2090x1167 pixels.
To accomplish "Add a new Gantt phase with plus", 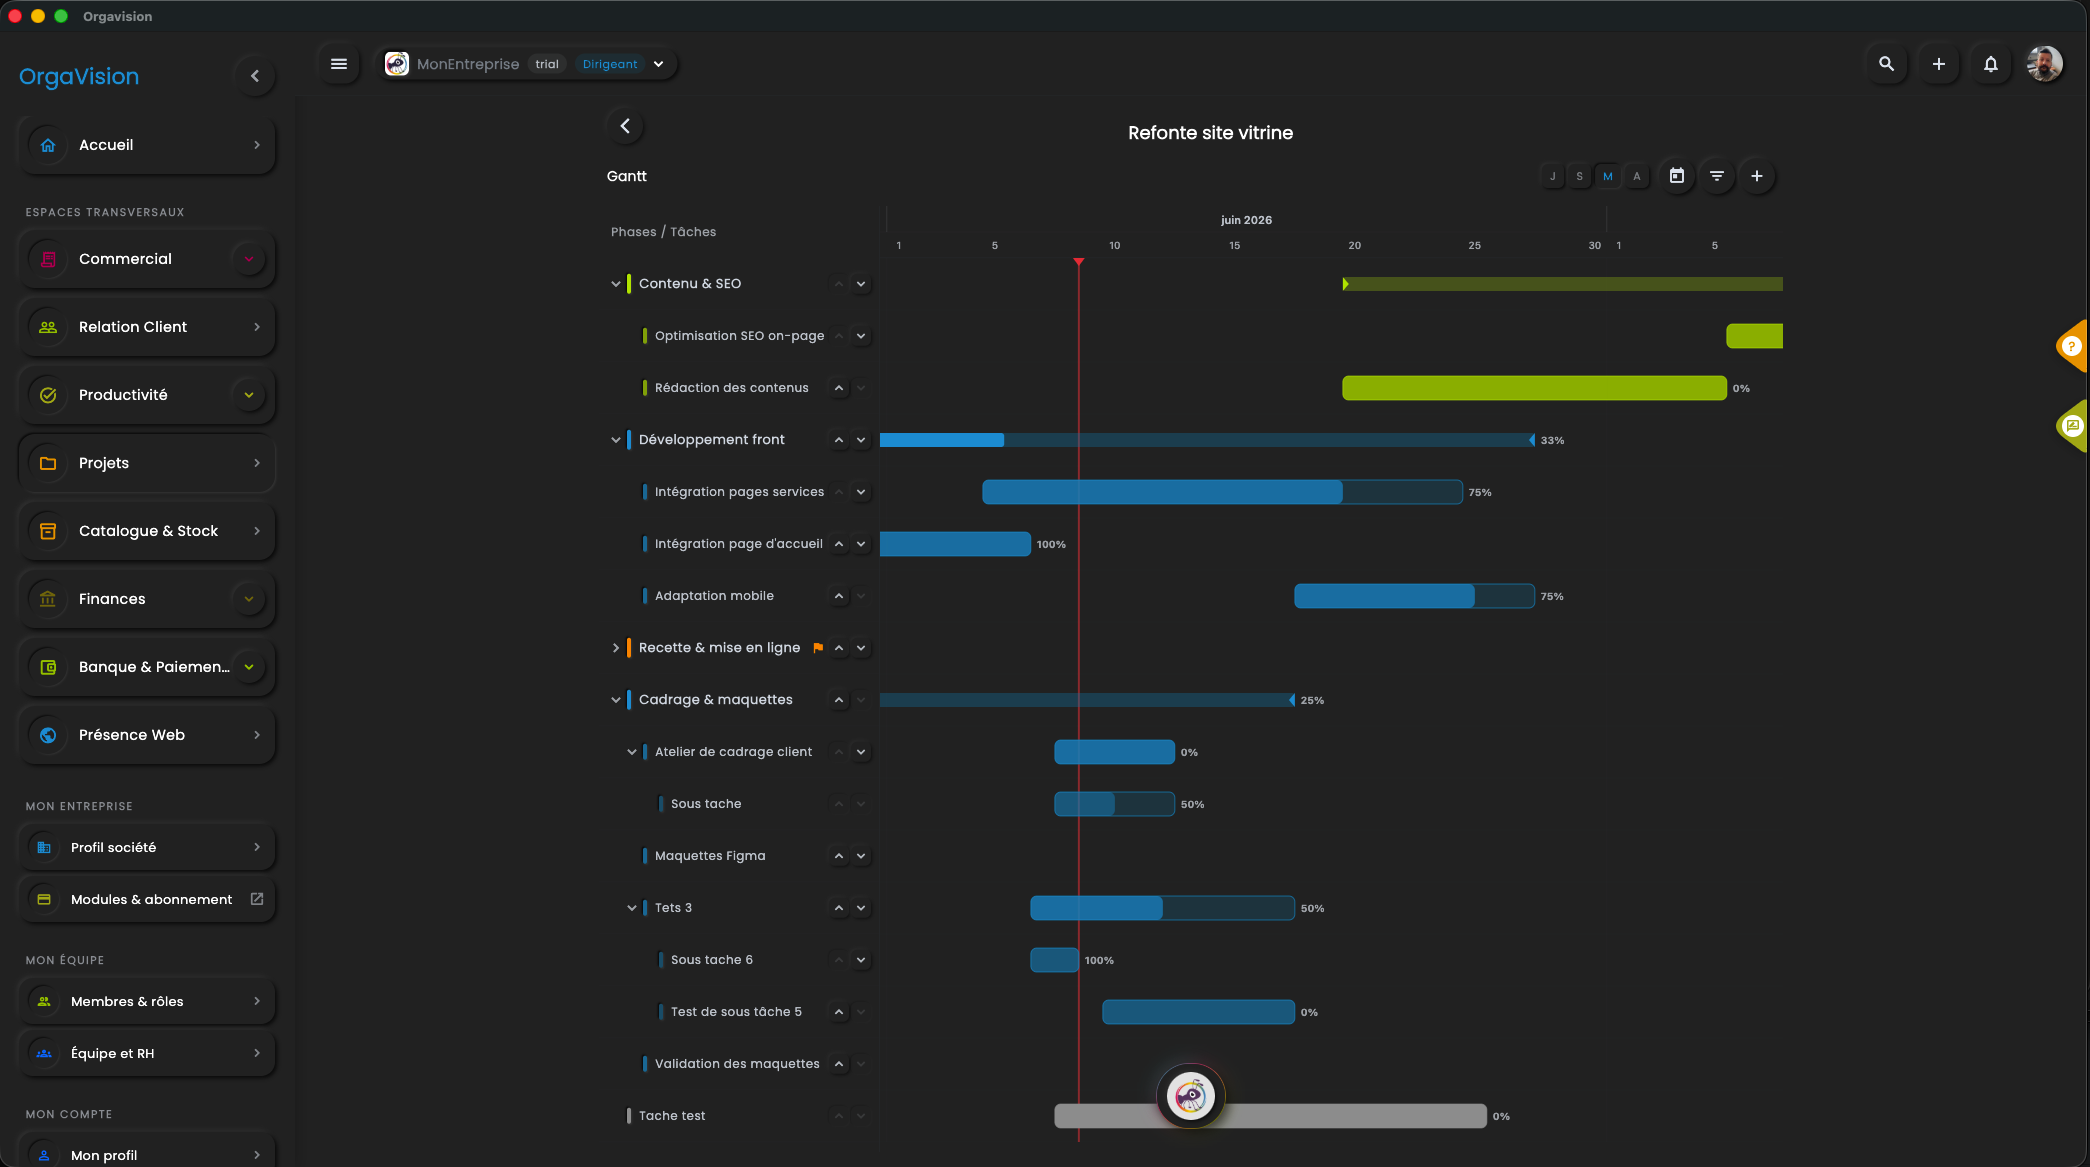I will point(1757,176).
